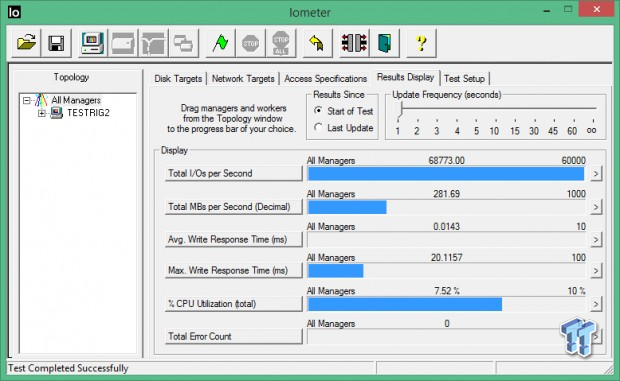Start tests with the green flag
Image resolution: width=620 pixels, height=381 pixels.
[220, 43]
